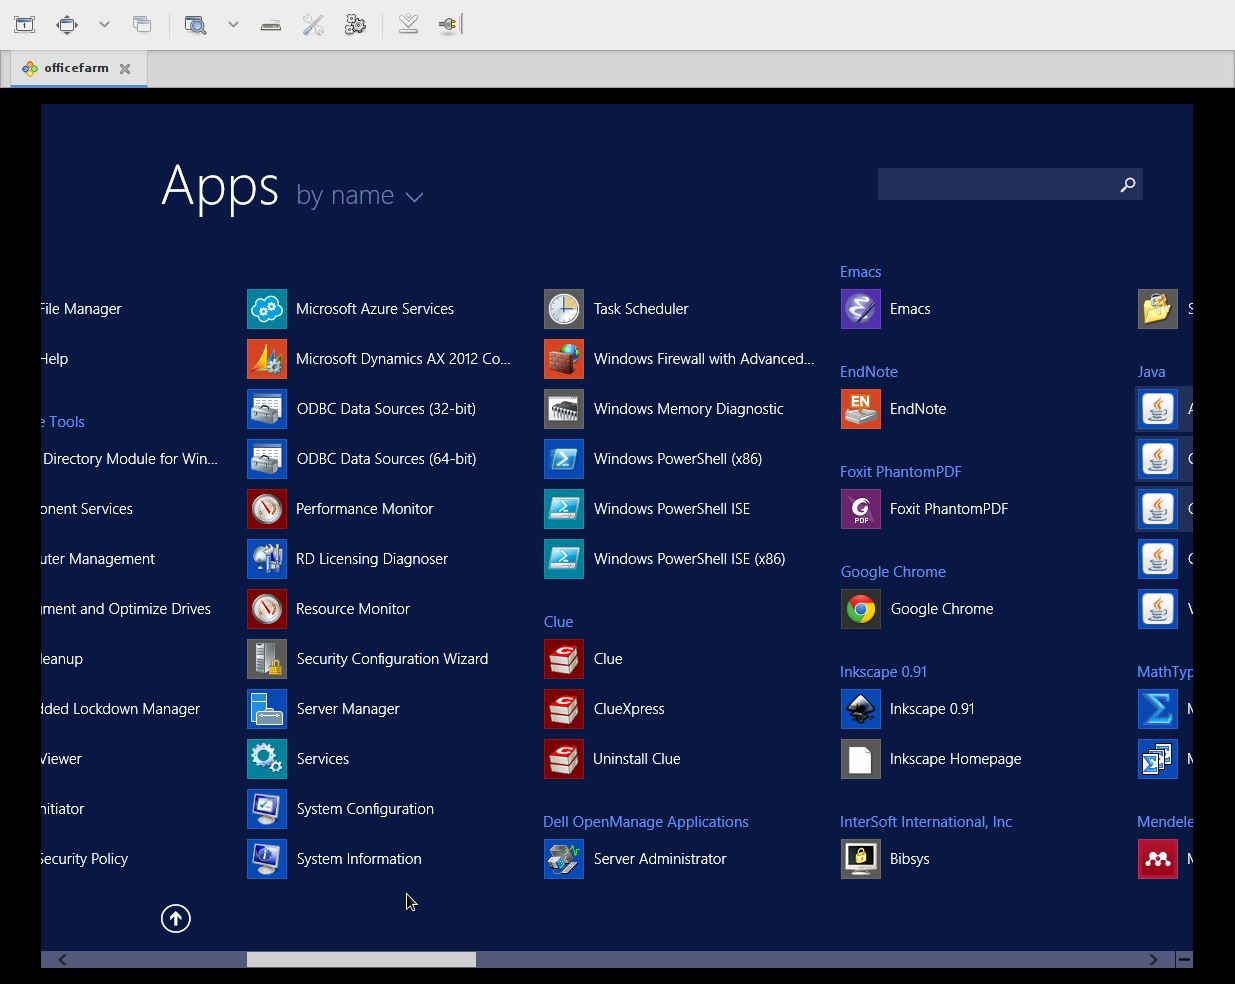Launch Microsoft Dynamics AX 2012 app
1235x984 pixels.
click(379, 359)
